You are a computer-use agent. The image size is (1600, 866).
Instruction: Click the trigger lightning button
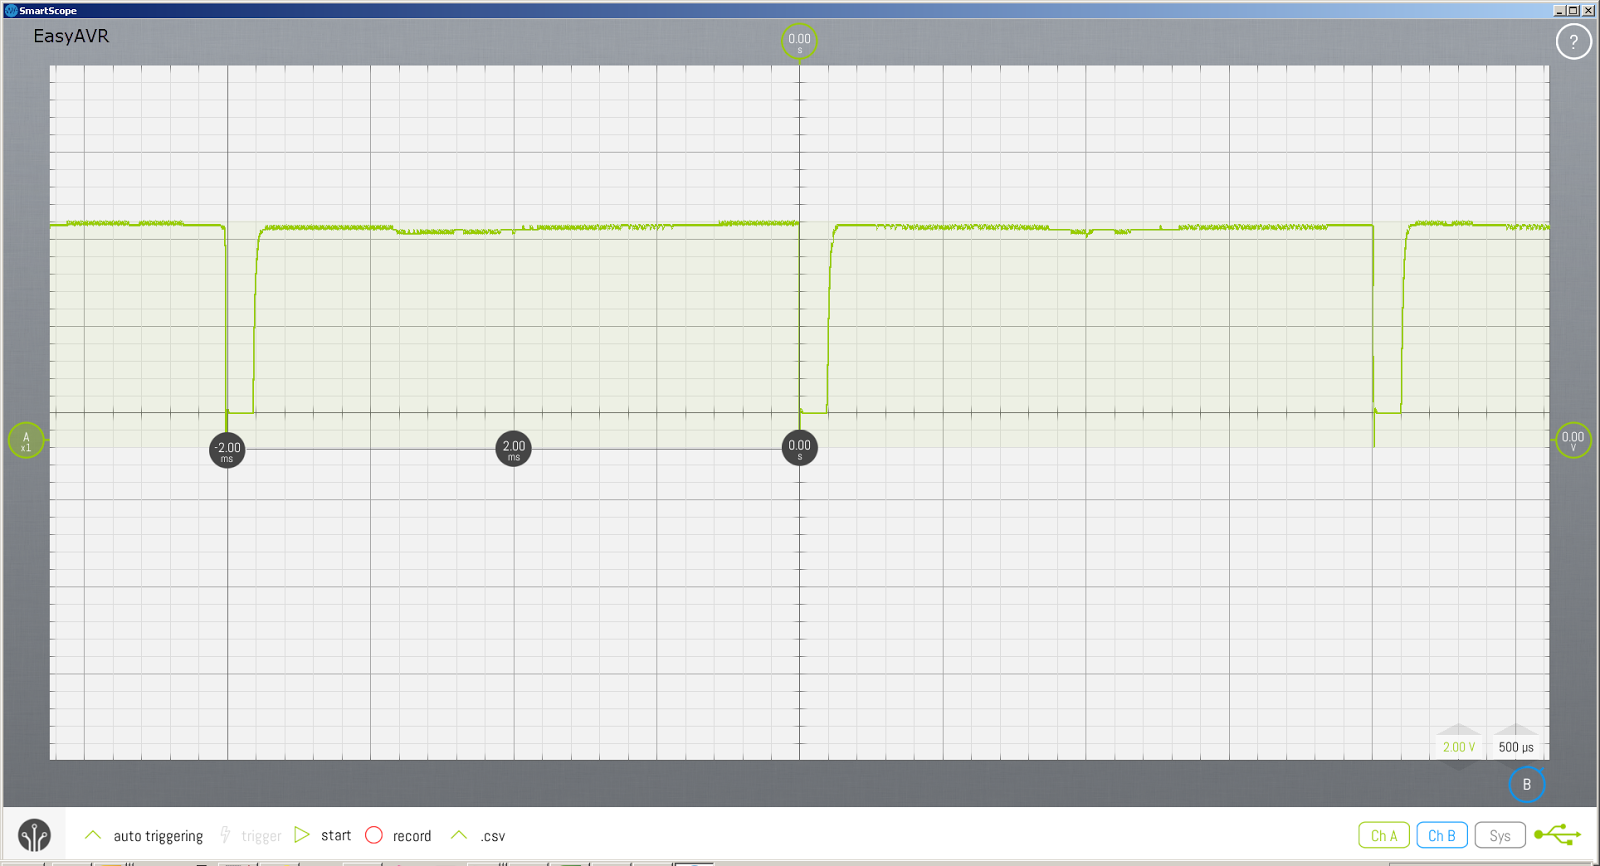tap(250, 836)
